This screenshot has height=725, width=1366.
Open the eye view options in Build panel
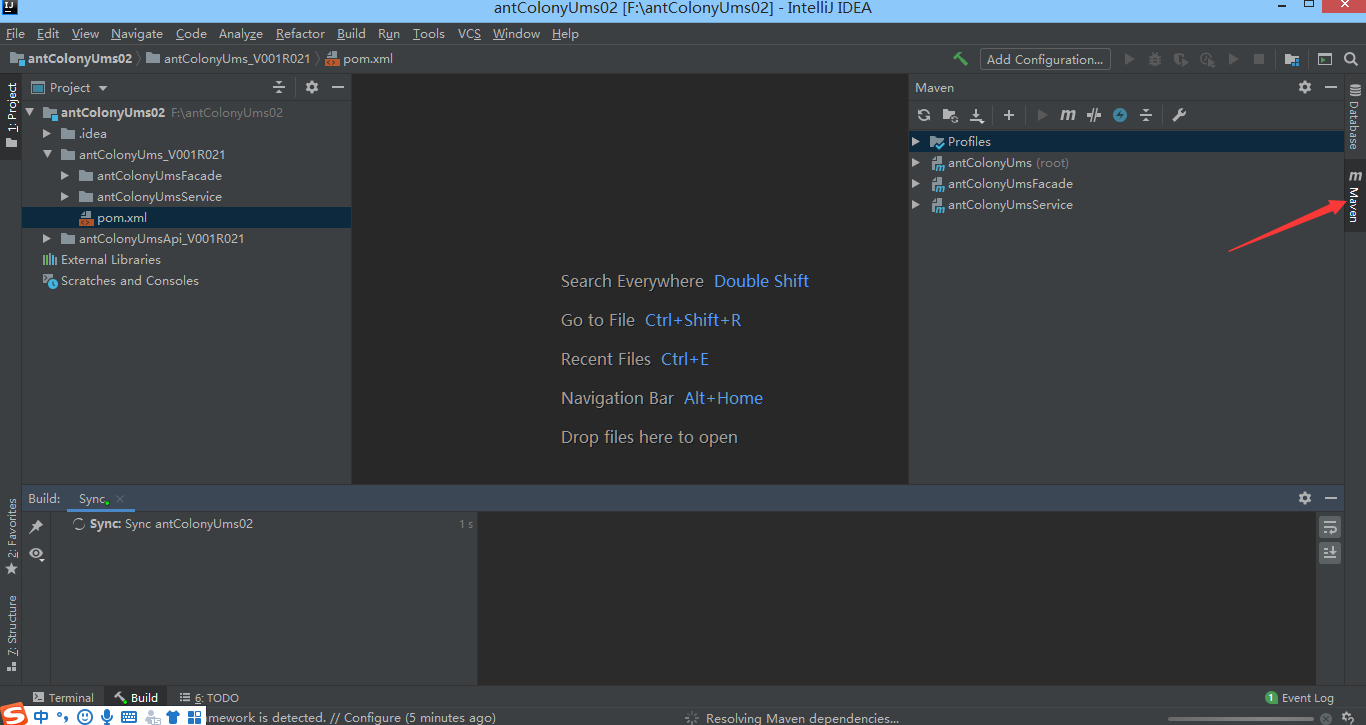tap(37, 553)
